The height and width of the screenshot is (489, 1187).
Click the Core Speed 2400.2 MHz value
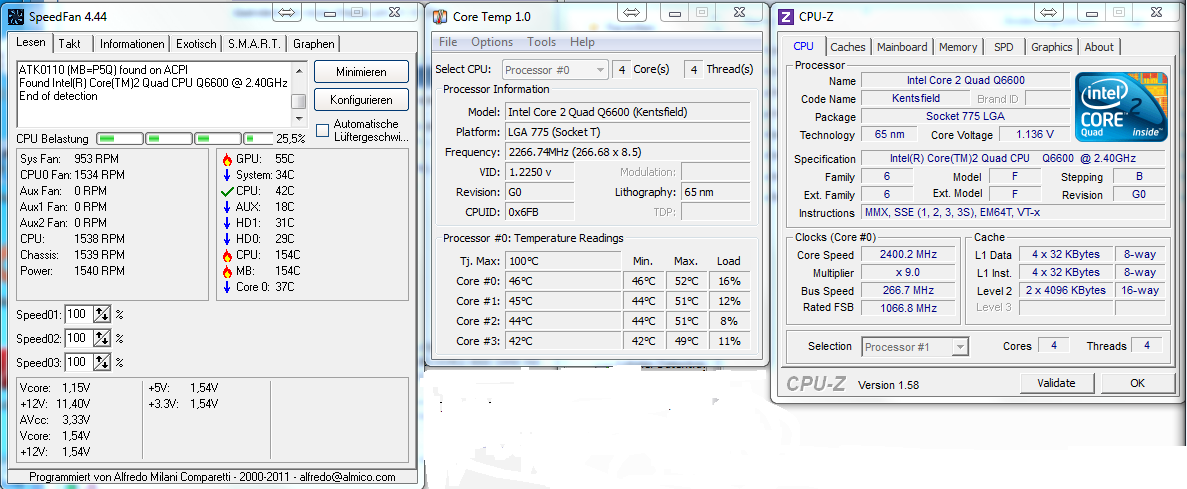(908, 254)
